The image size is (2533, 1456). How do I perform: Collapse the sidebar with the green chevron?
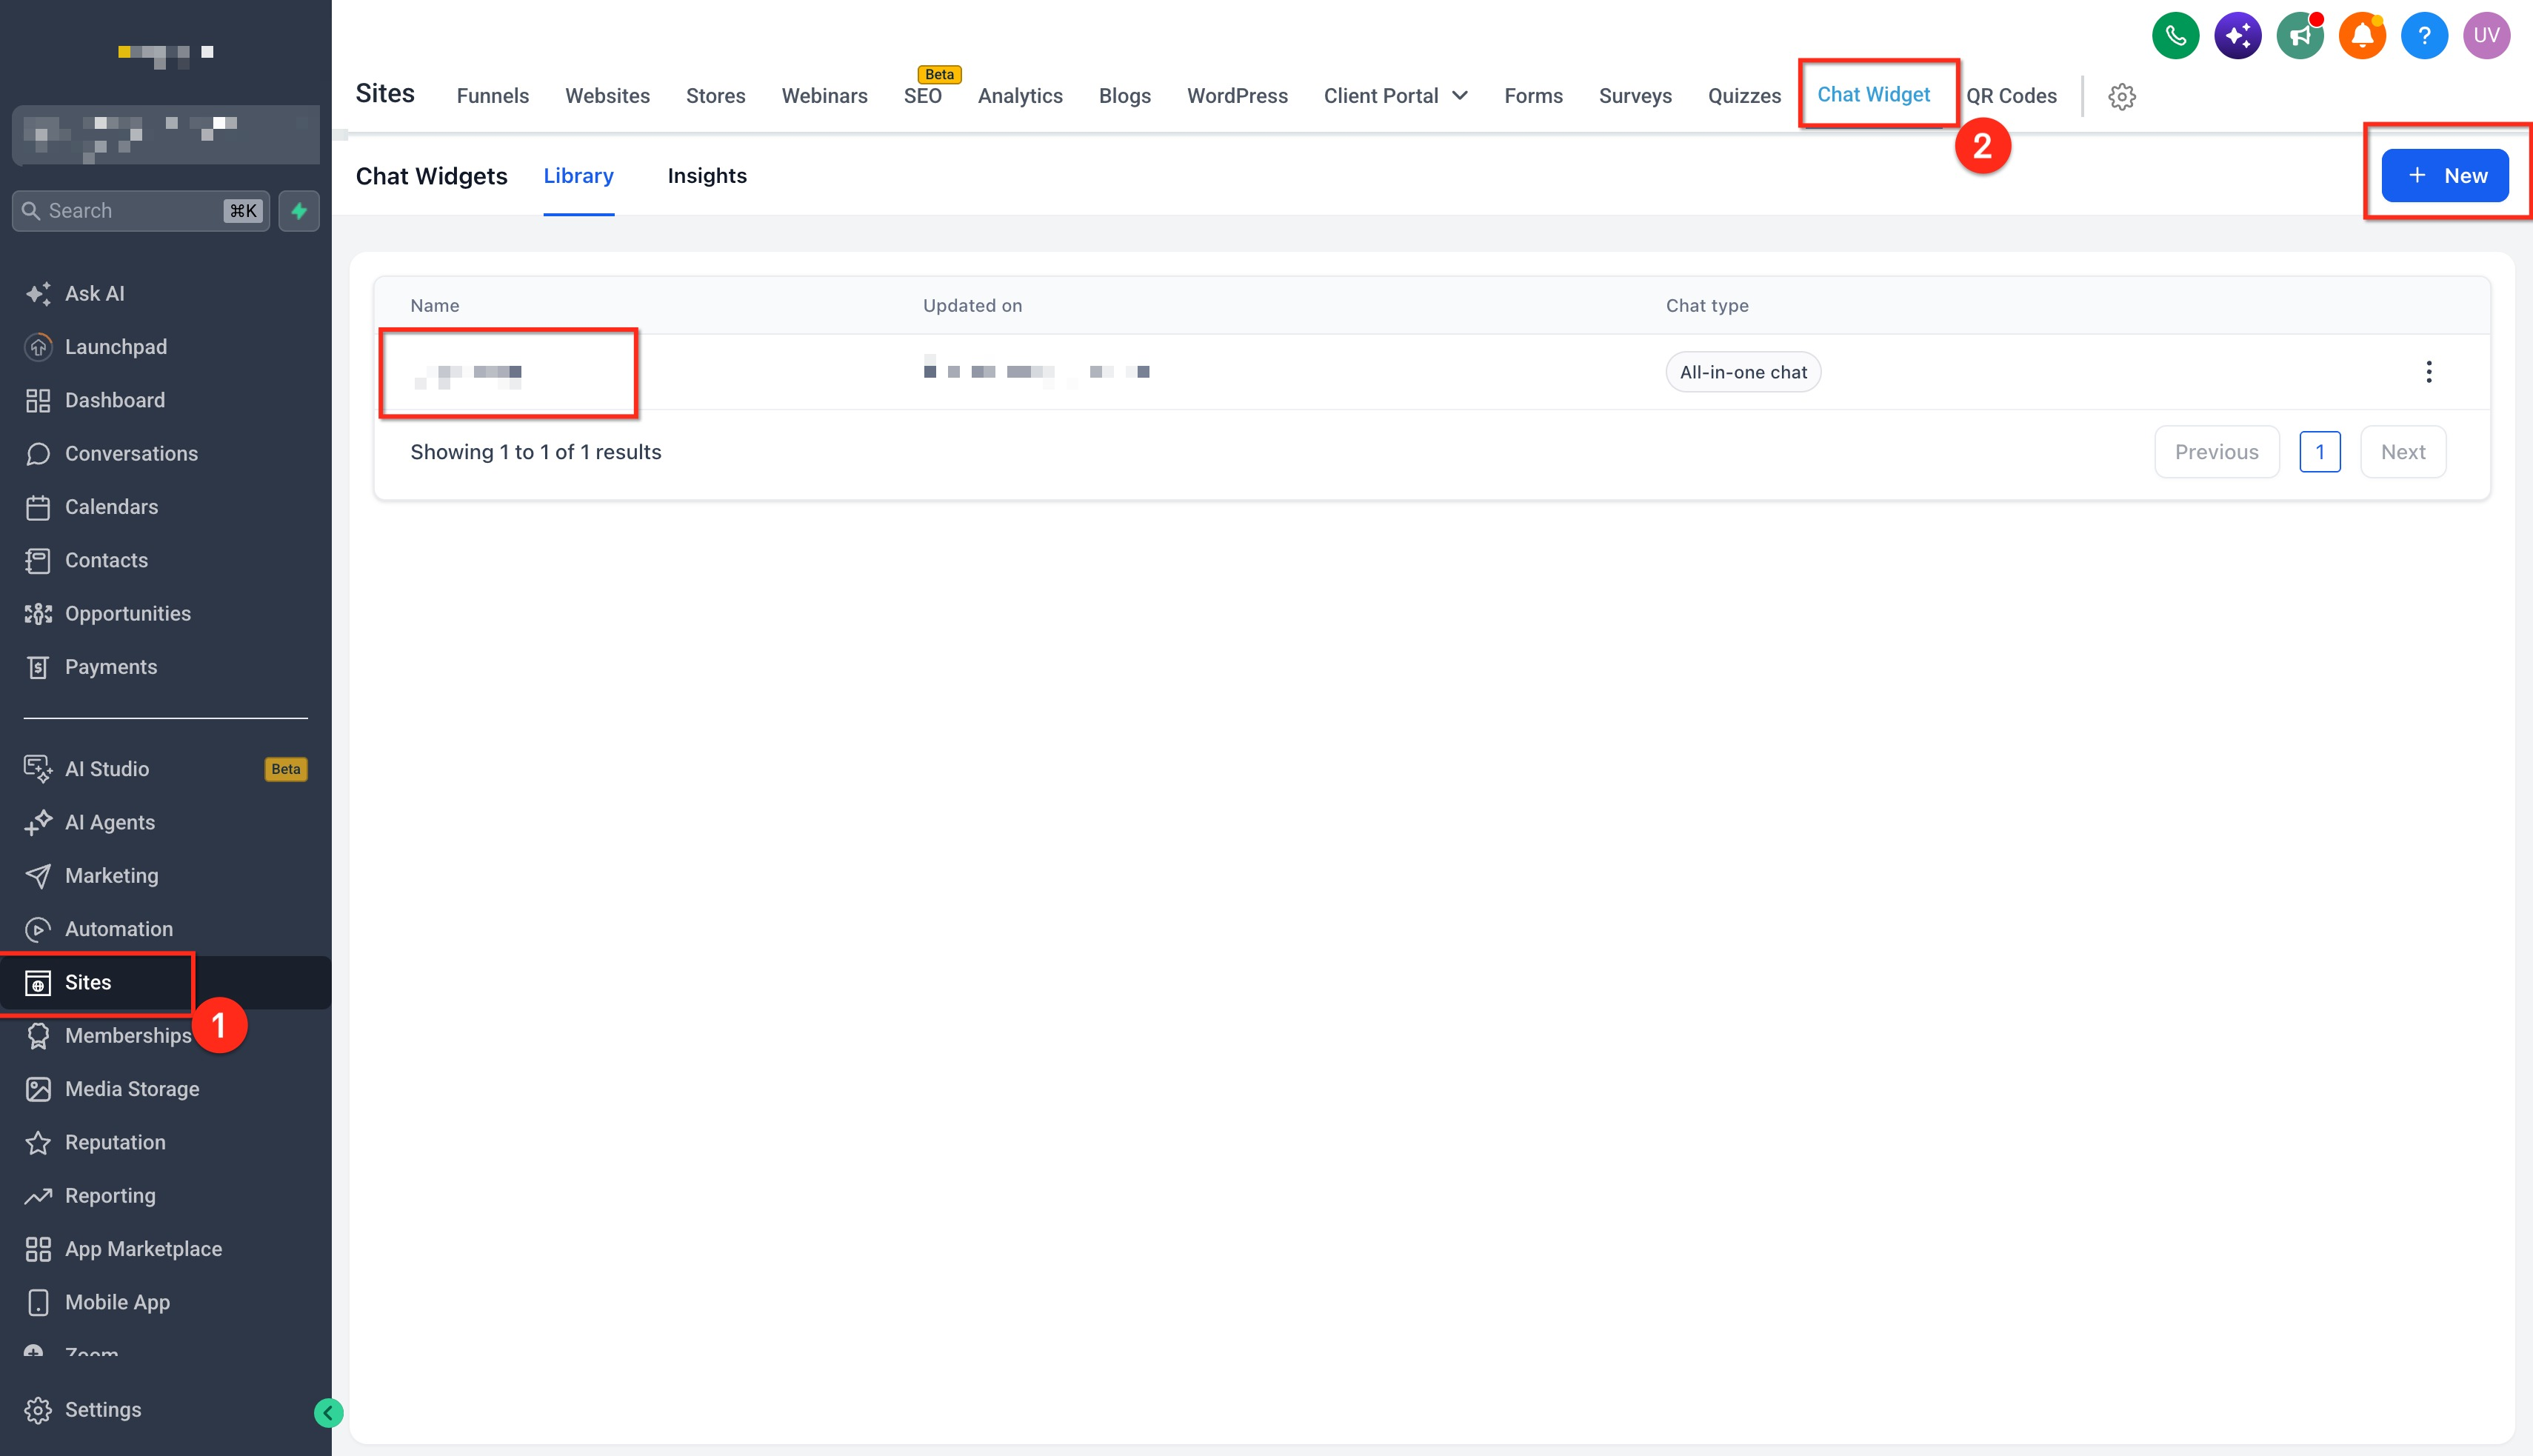point(328,1412)
